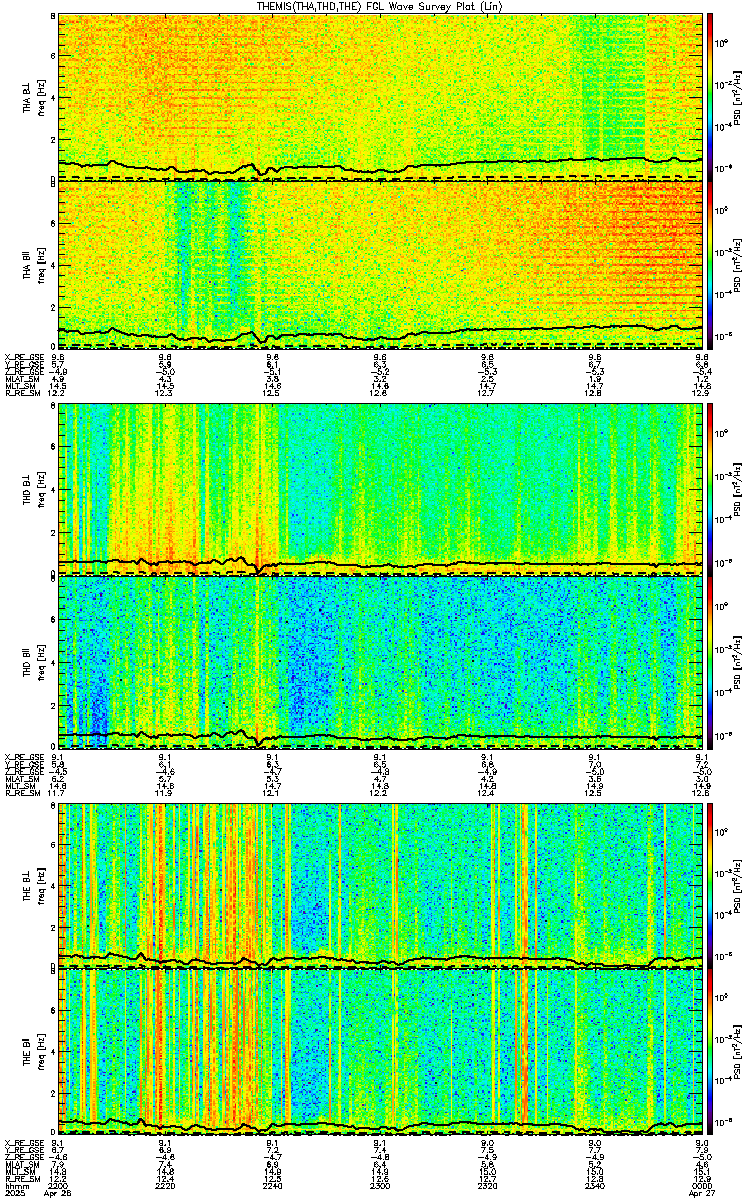Screen dimensions: 750x1200
Task: Click the '2300' time label on the bottom axis
Action: 381,1184
